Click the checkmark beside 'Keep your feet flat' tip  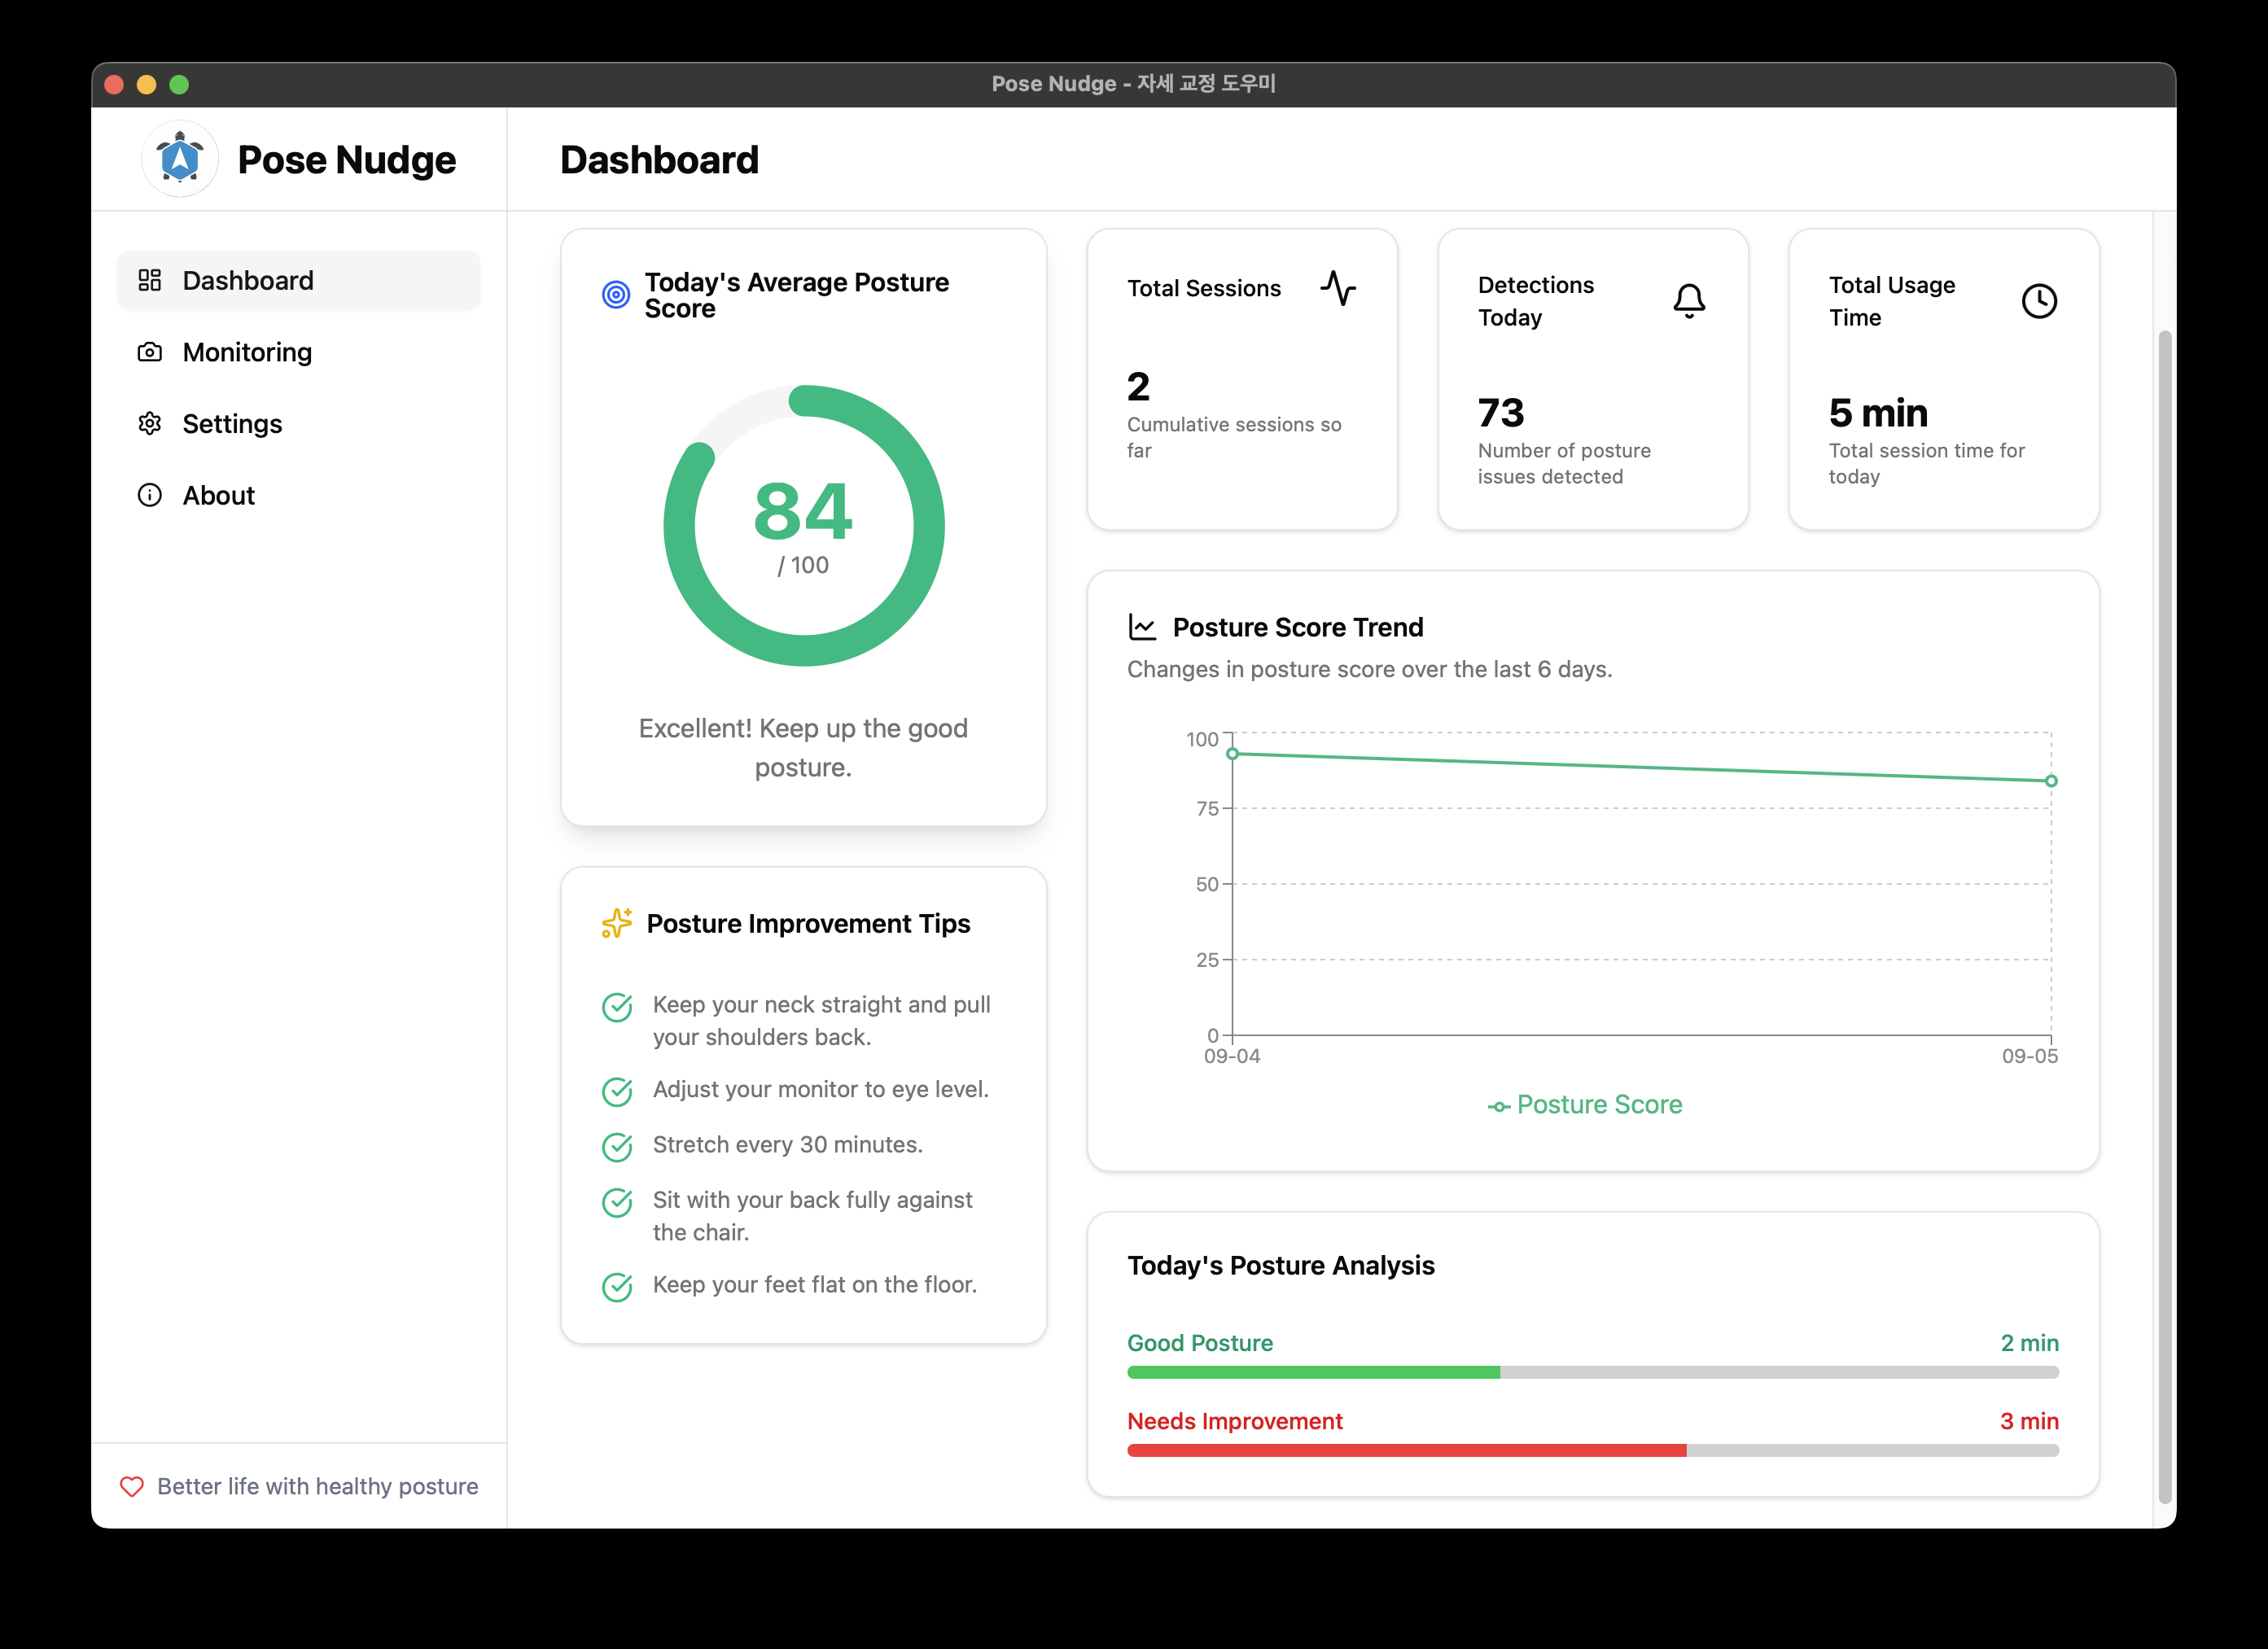617,1286
